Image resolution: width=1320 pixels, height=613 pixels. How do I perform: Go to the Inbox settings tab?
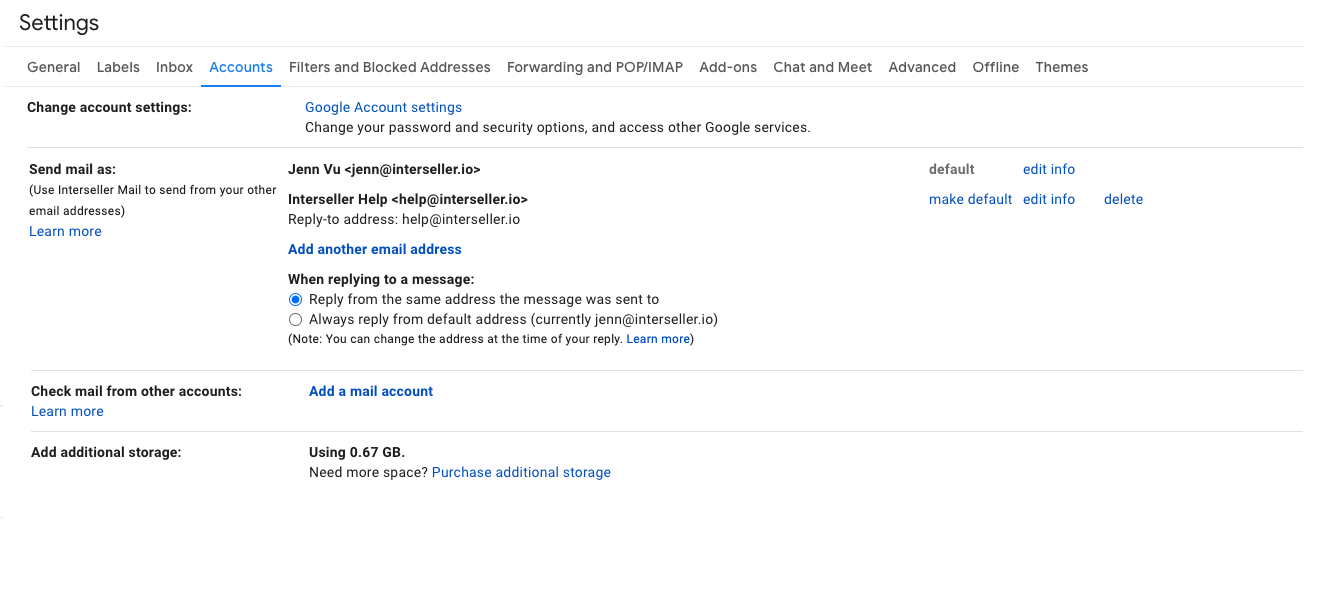[174, 67]
